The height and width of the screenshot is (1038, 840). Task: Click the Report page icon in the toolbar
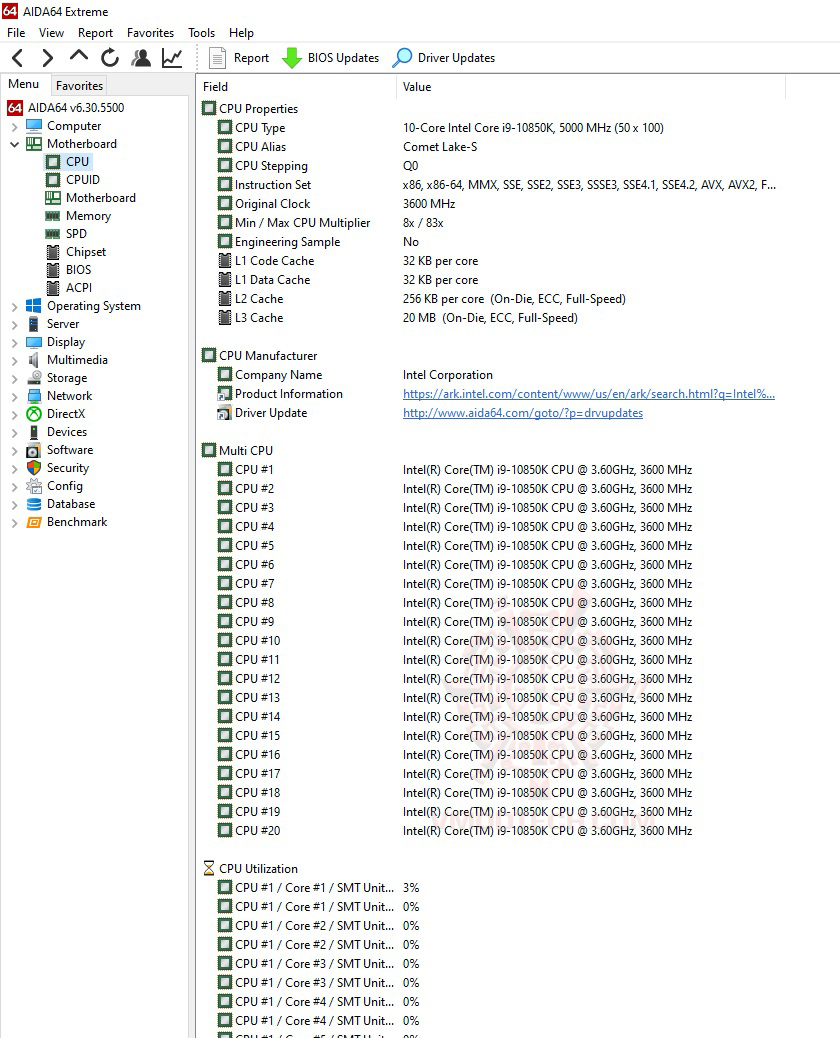coord(217,58)
